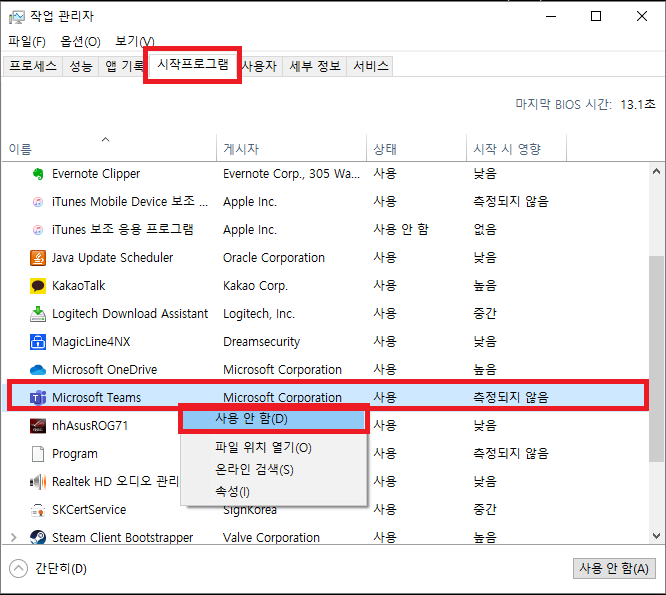Click the Realtek HD audio speaker icon
The height and width of the screenshot is (595, 666).
click(x=38, y=482)
